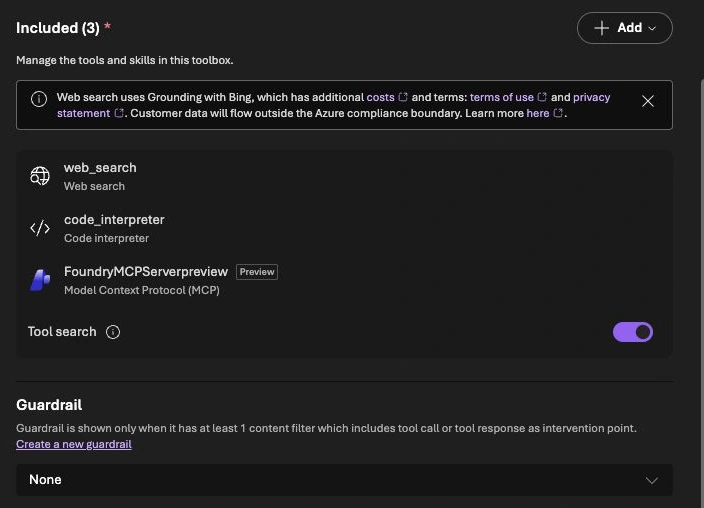Viewport: 704px width, 508px height.
Task: Click the info icon in the banner
Action: click(39, 99)
